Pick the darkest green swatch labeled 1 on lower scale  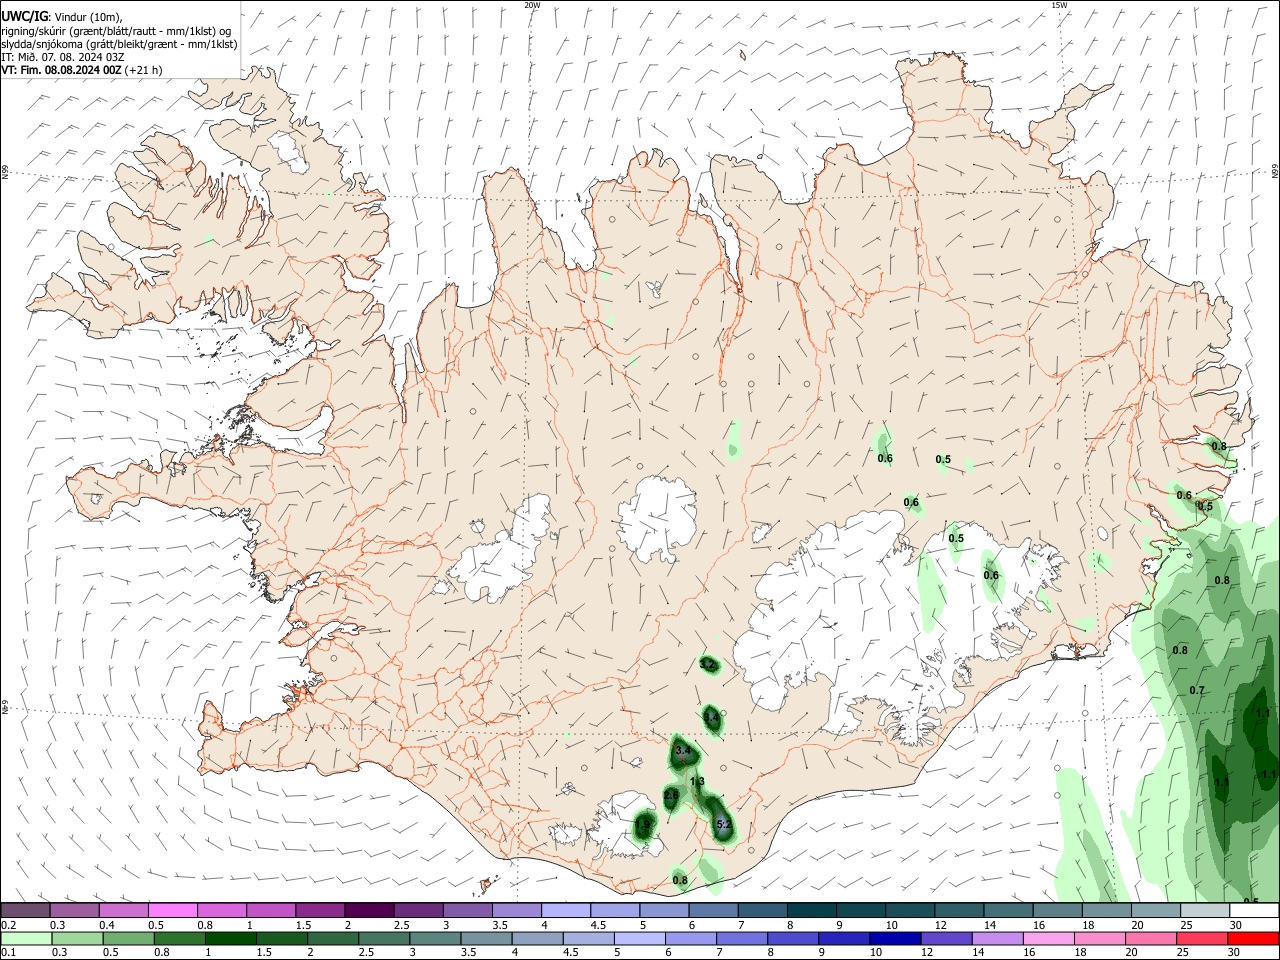[231, 939]
